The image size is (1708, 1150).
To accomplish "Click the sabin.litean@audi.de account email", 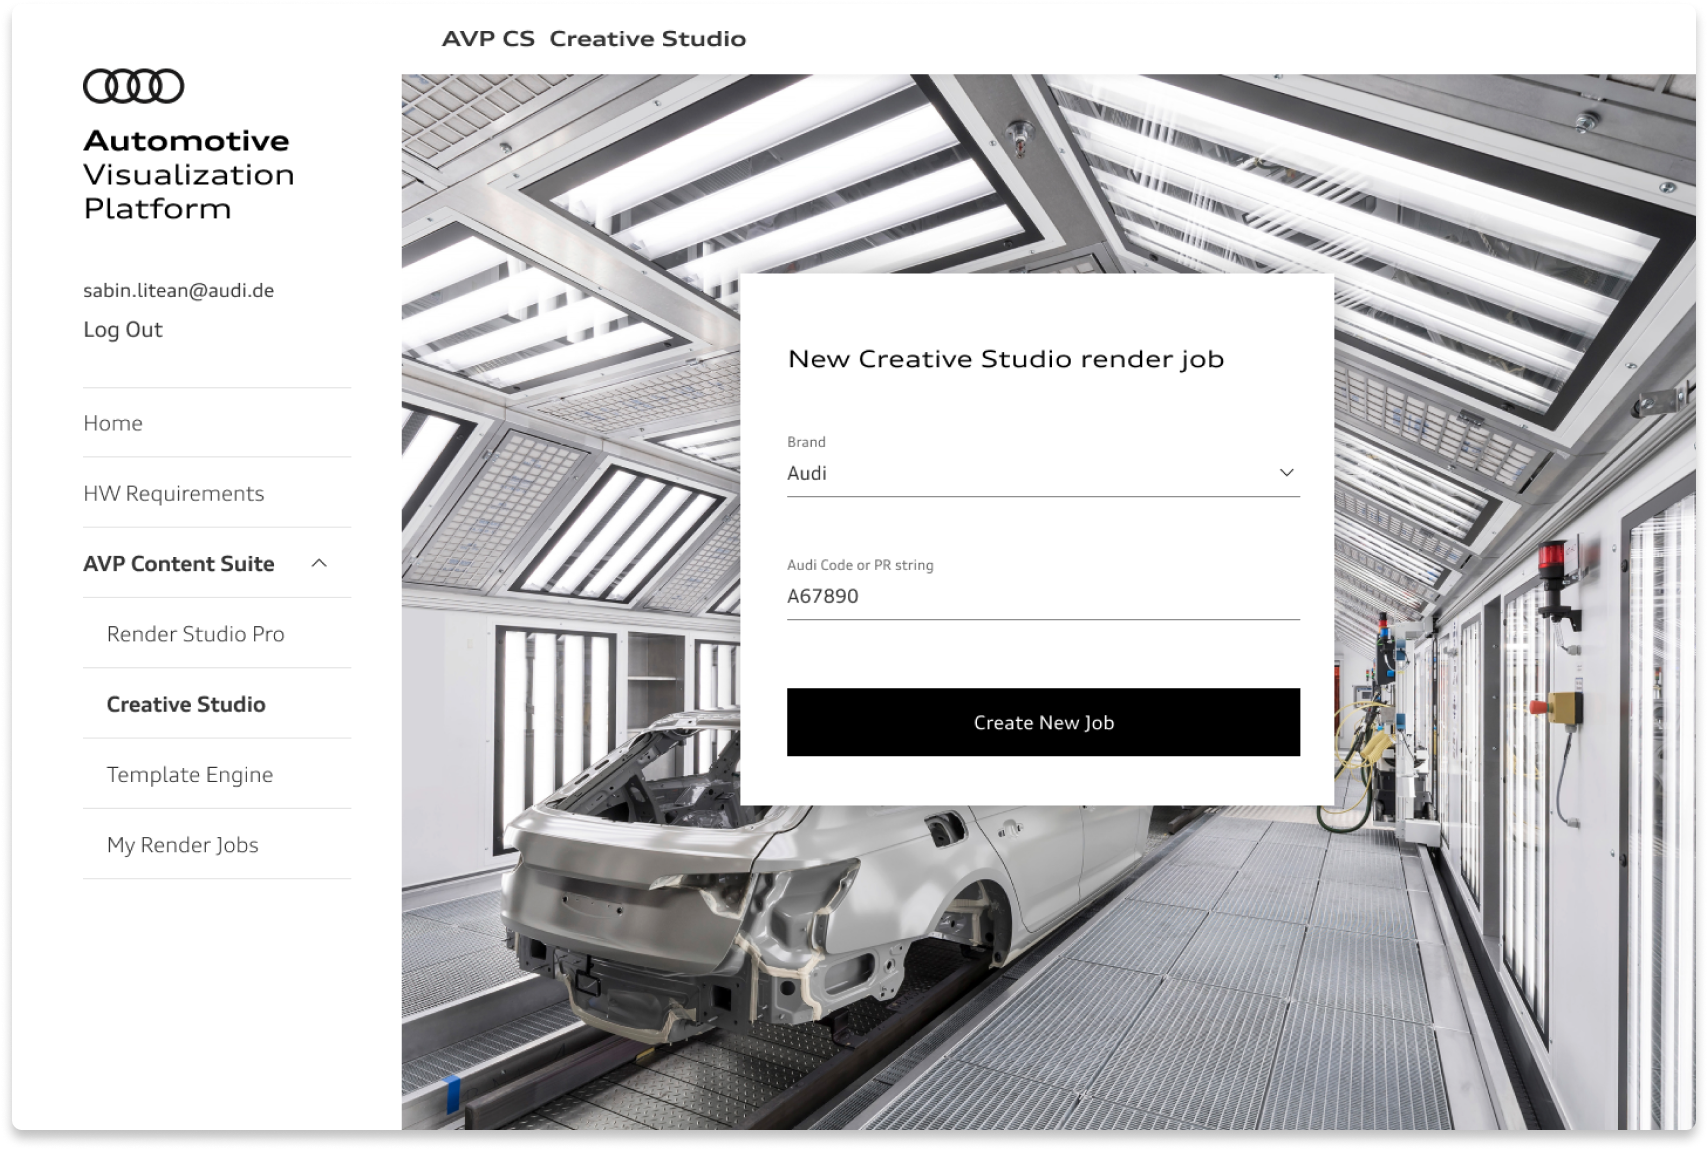I will 179,291.
